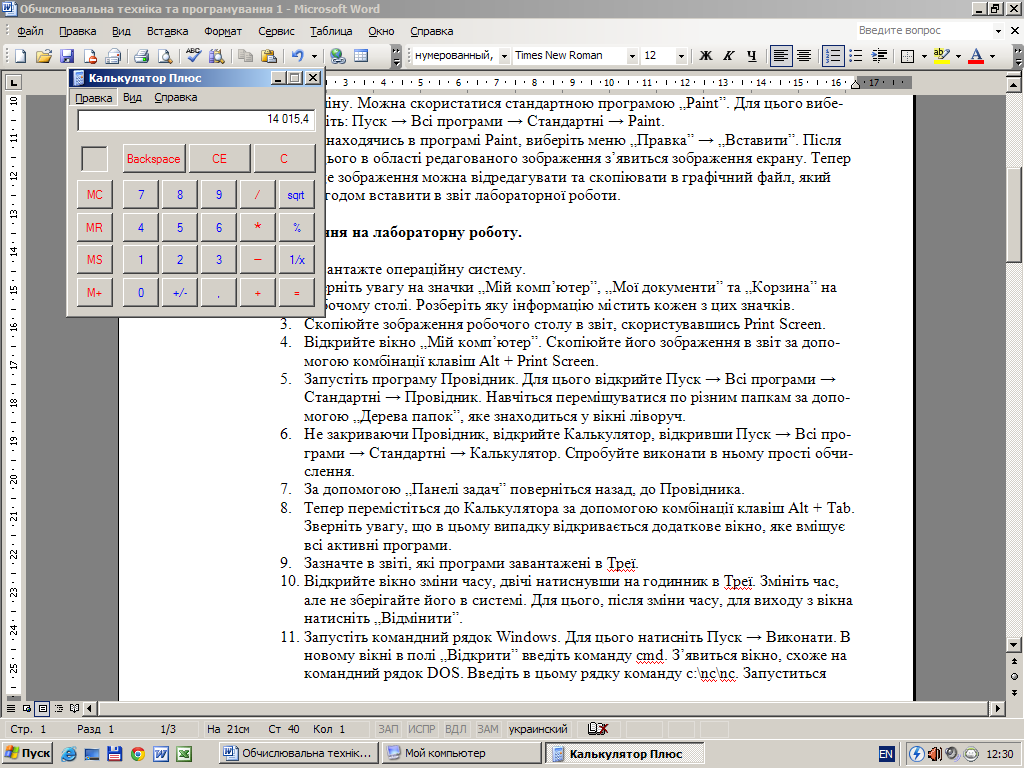Undo the last action in Word
Image resolution: width=1024 pixels, height=768 pixels.
point(298,56)
